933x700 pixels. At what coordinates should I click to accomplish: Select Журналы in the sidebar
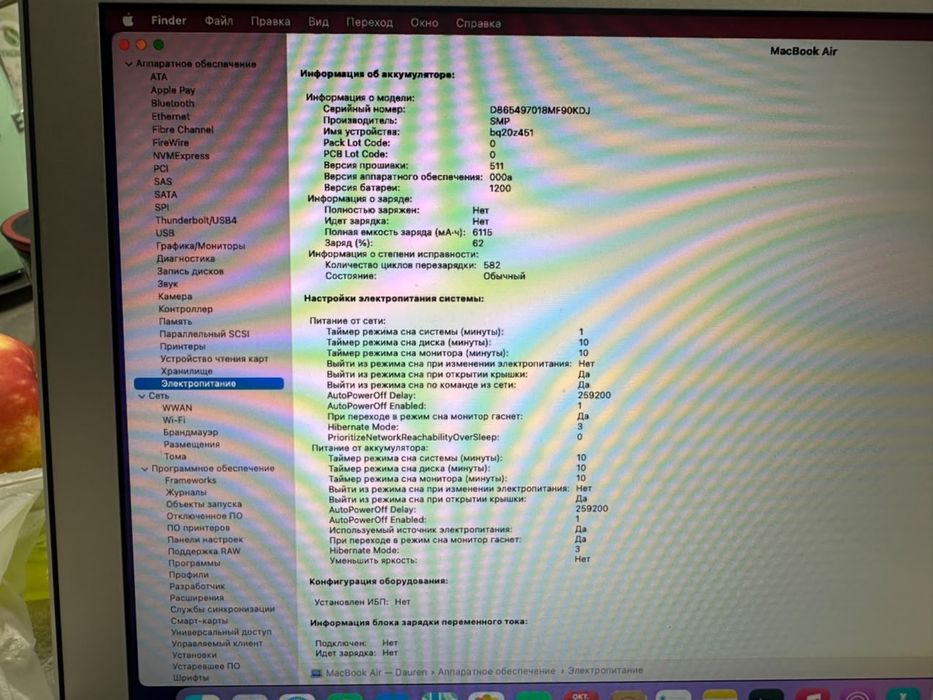tap(186, 492)
